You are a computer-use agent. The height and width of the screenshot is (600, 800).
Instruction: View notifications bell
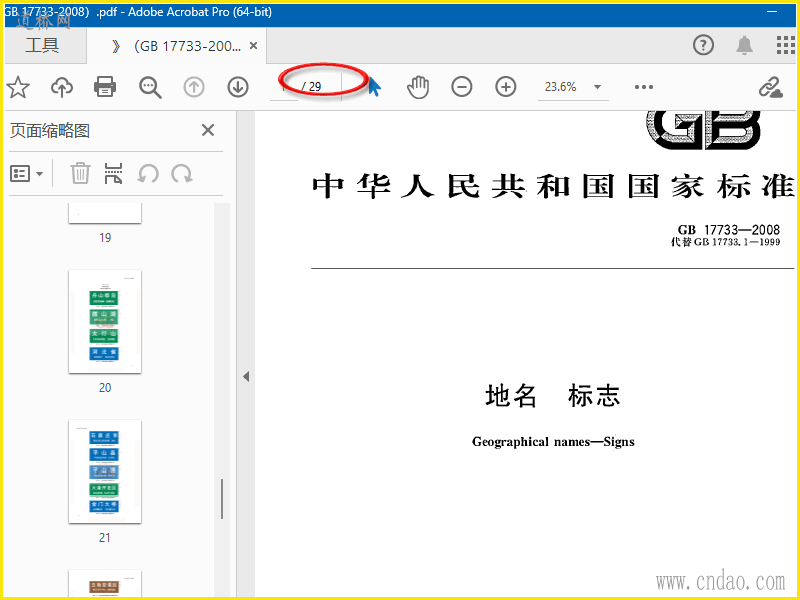744,45
